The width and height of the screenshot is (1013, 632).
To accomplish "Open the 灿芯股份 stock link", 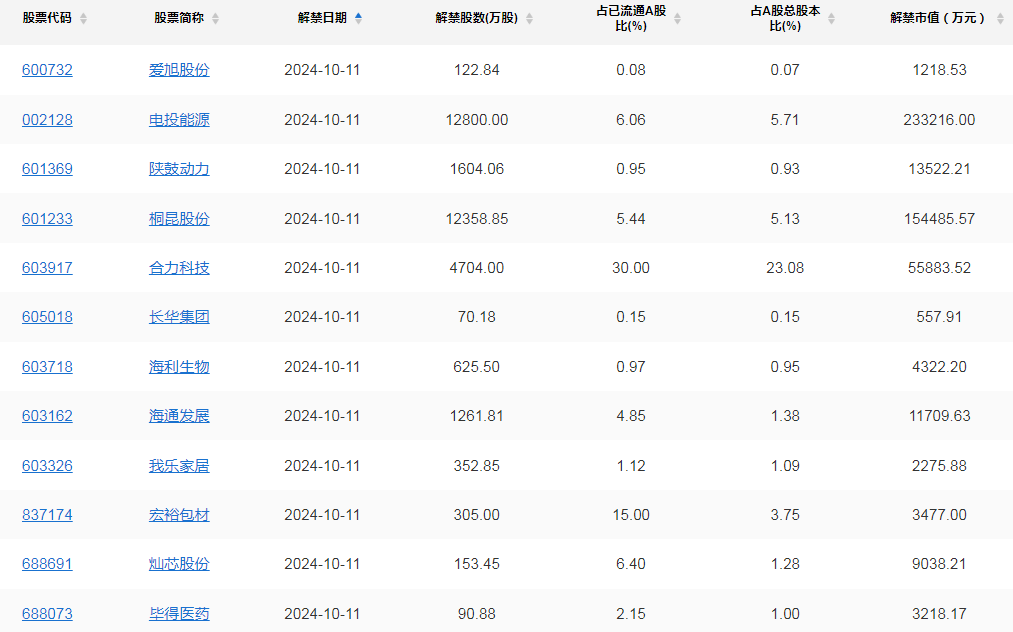I will (179, 564).
